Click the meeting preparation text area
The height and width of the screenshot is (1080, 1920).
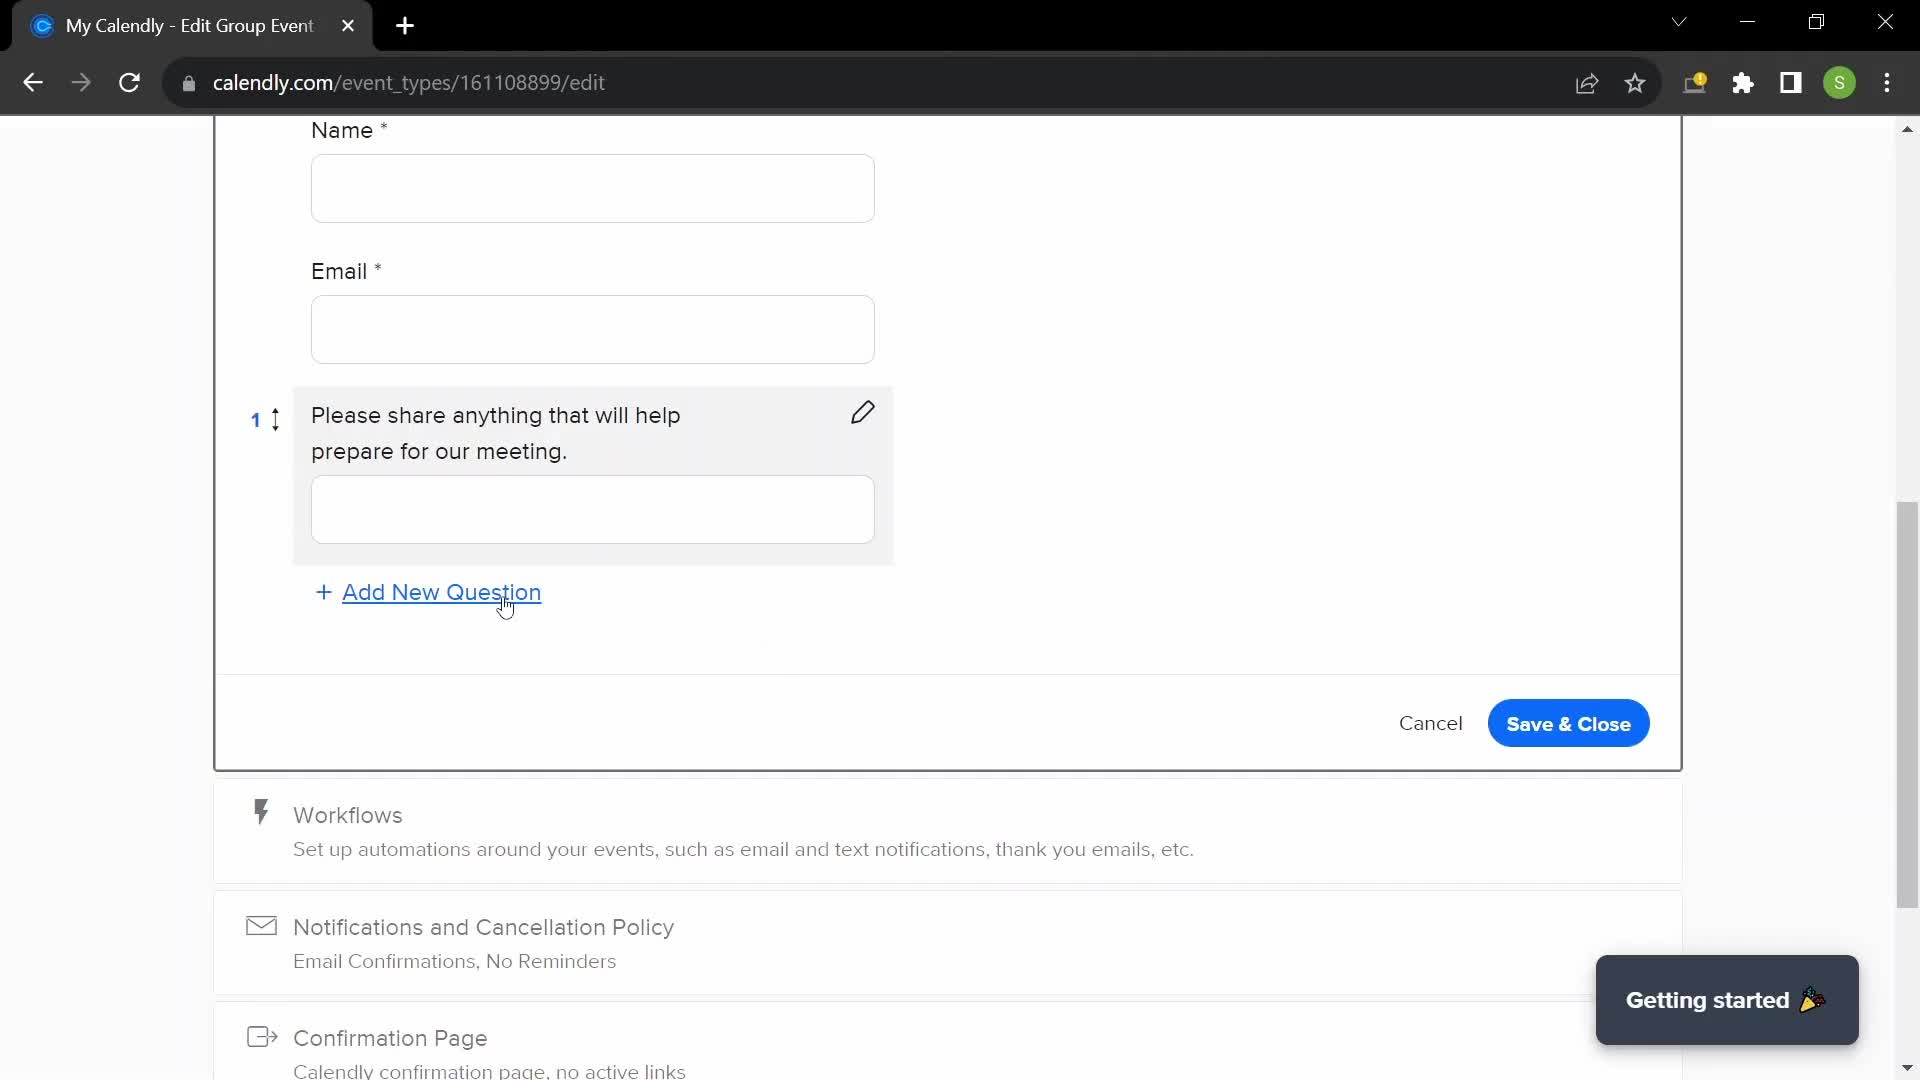click(593, 510)
